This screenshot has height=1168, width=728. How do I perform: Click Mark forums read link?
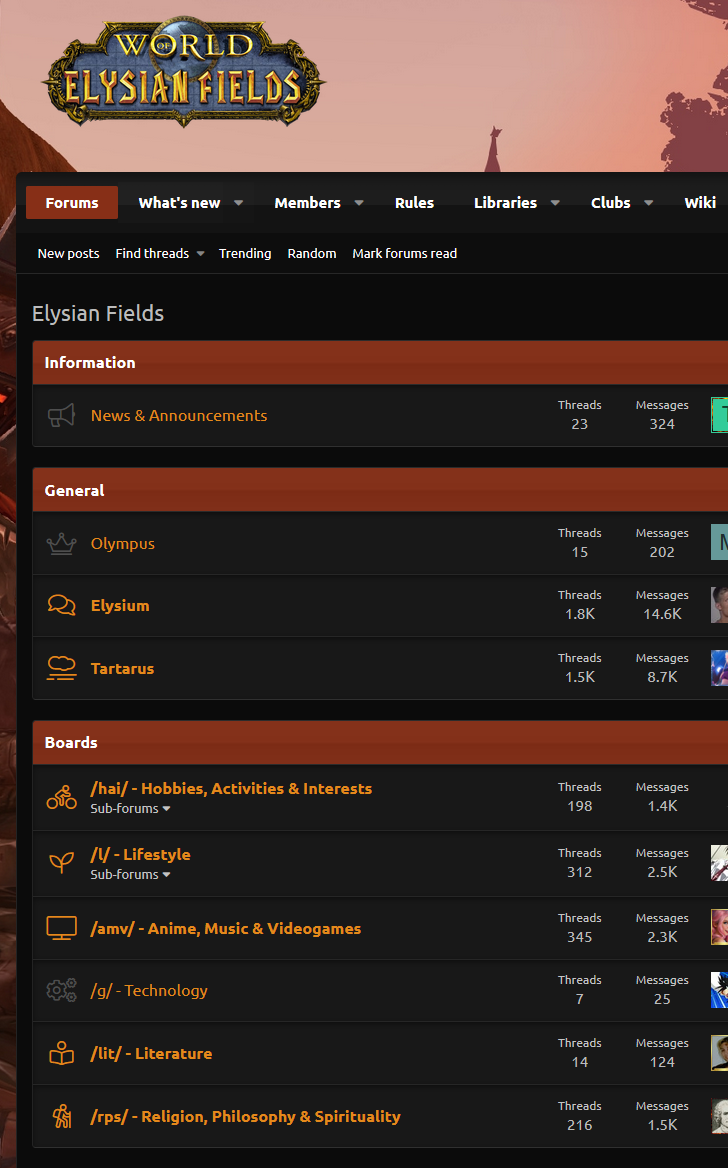(404, 254)
